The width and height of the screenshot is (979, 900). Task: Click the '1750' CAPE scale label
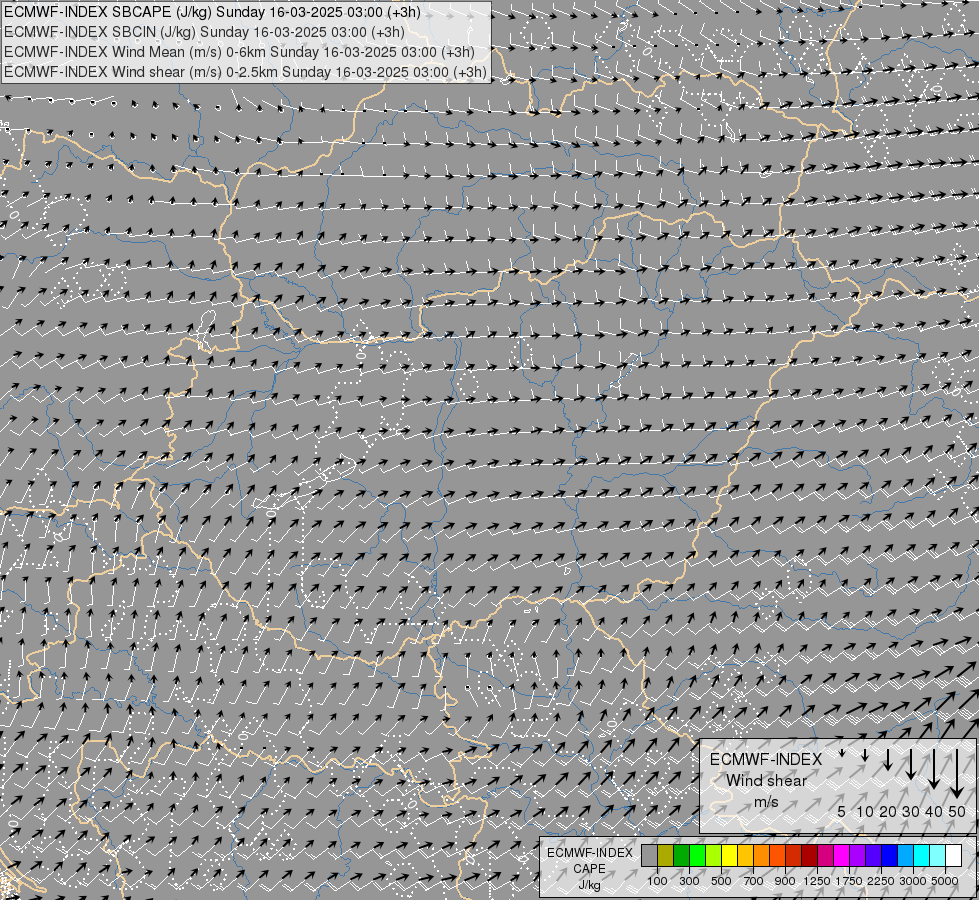coord(849,881)
